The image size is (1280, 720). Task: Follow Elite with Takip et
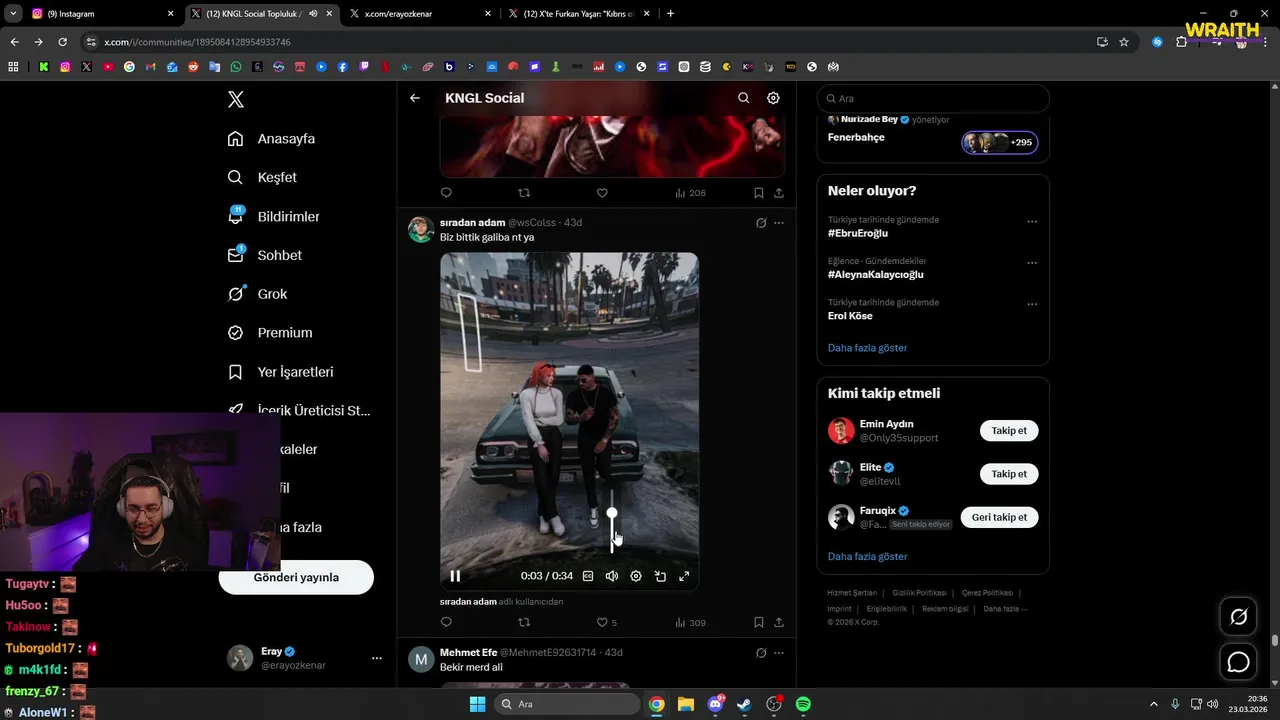click(1009, 474)
